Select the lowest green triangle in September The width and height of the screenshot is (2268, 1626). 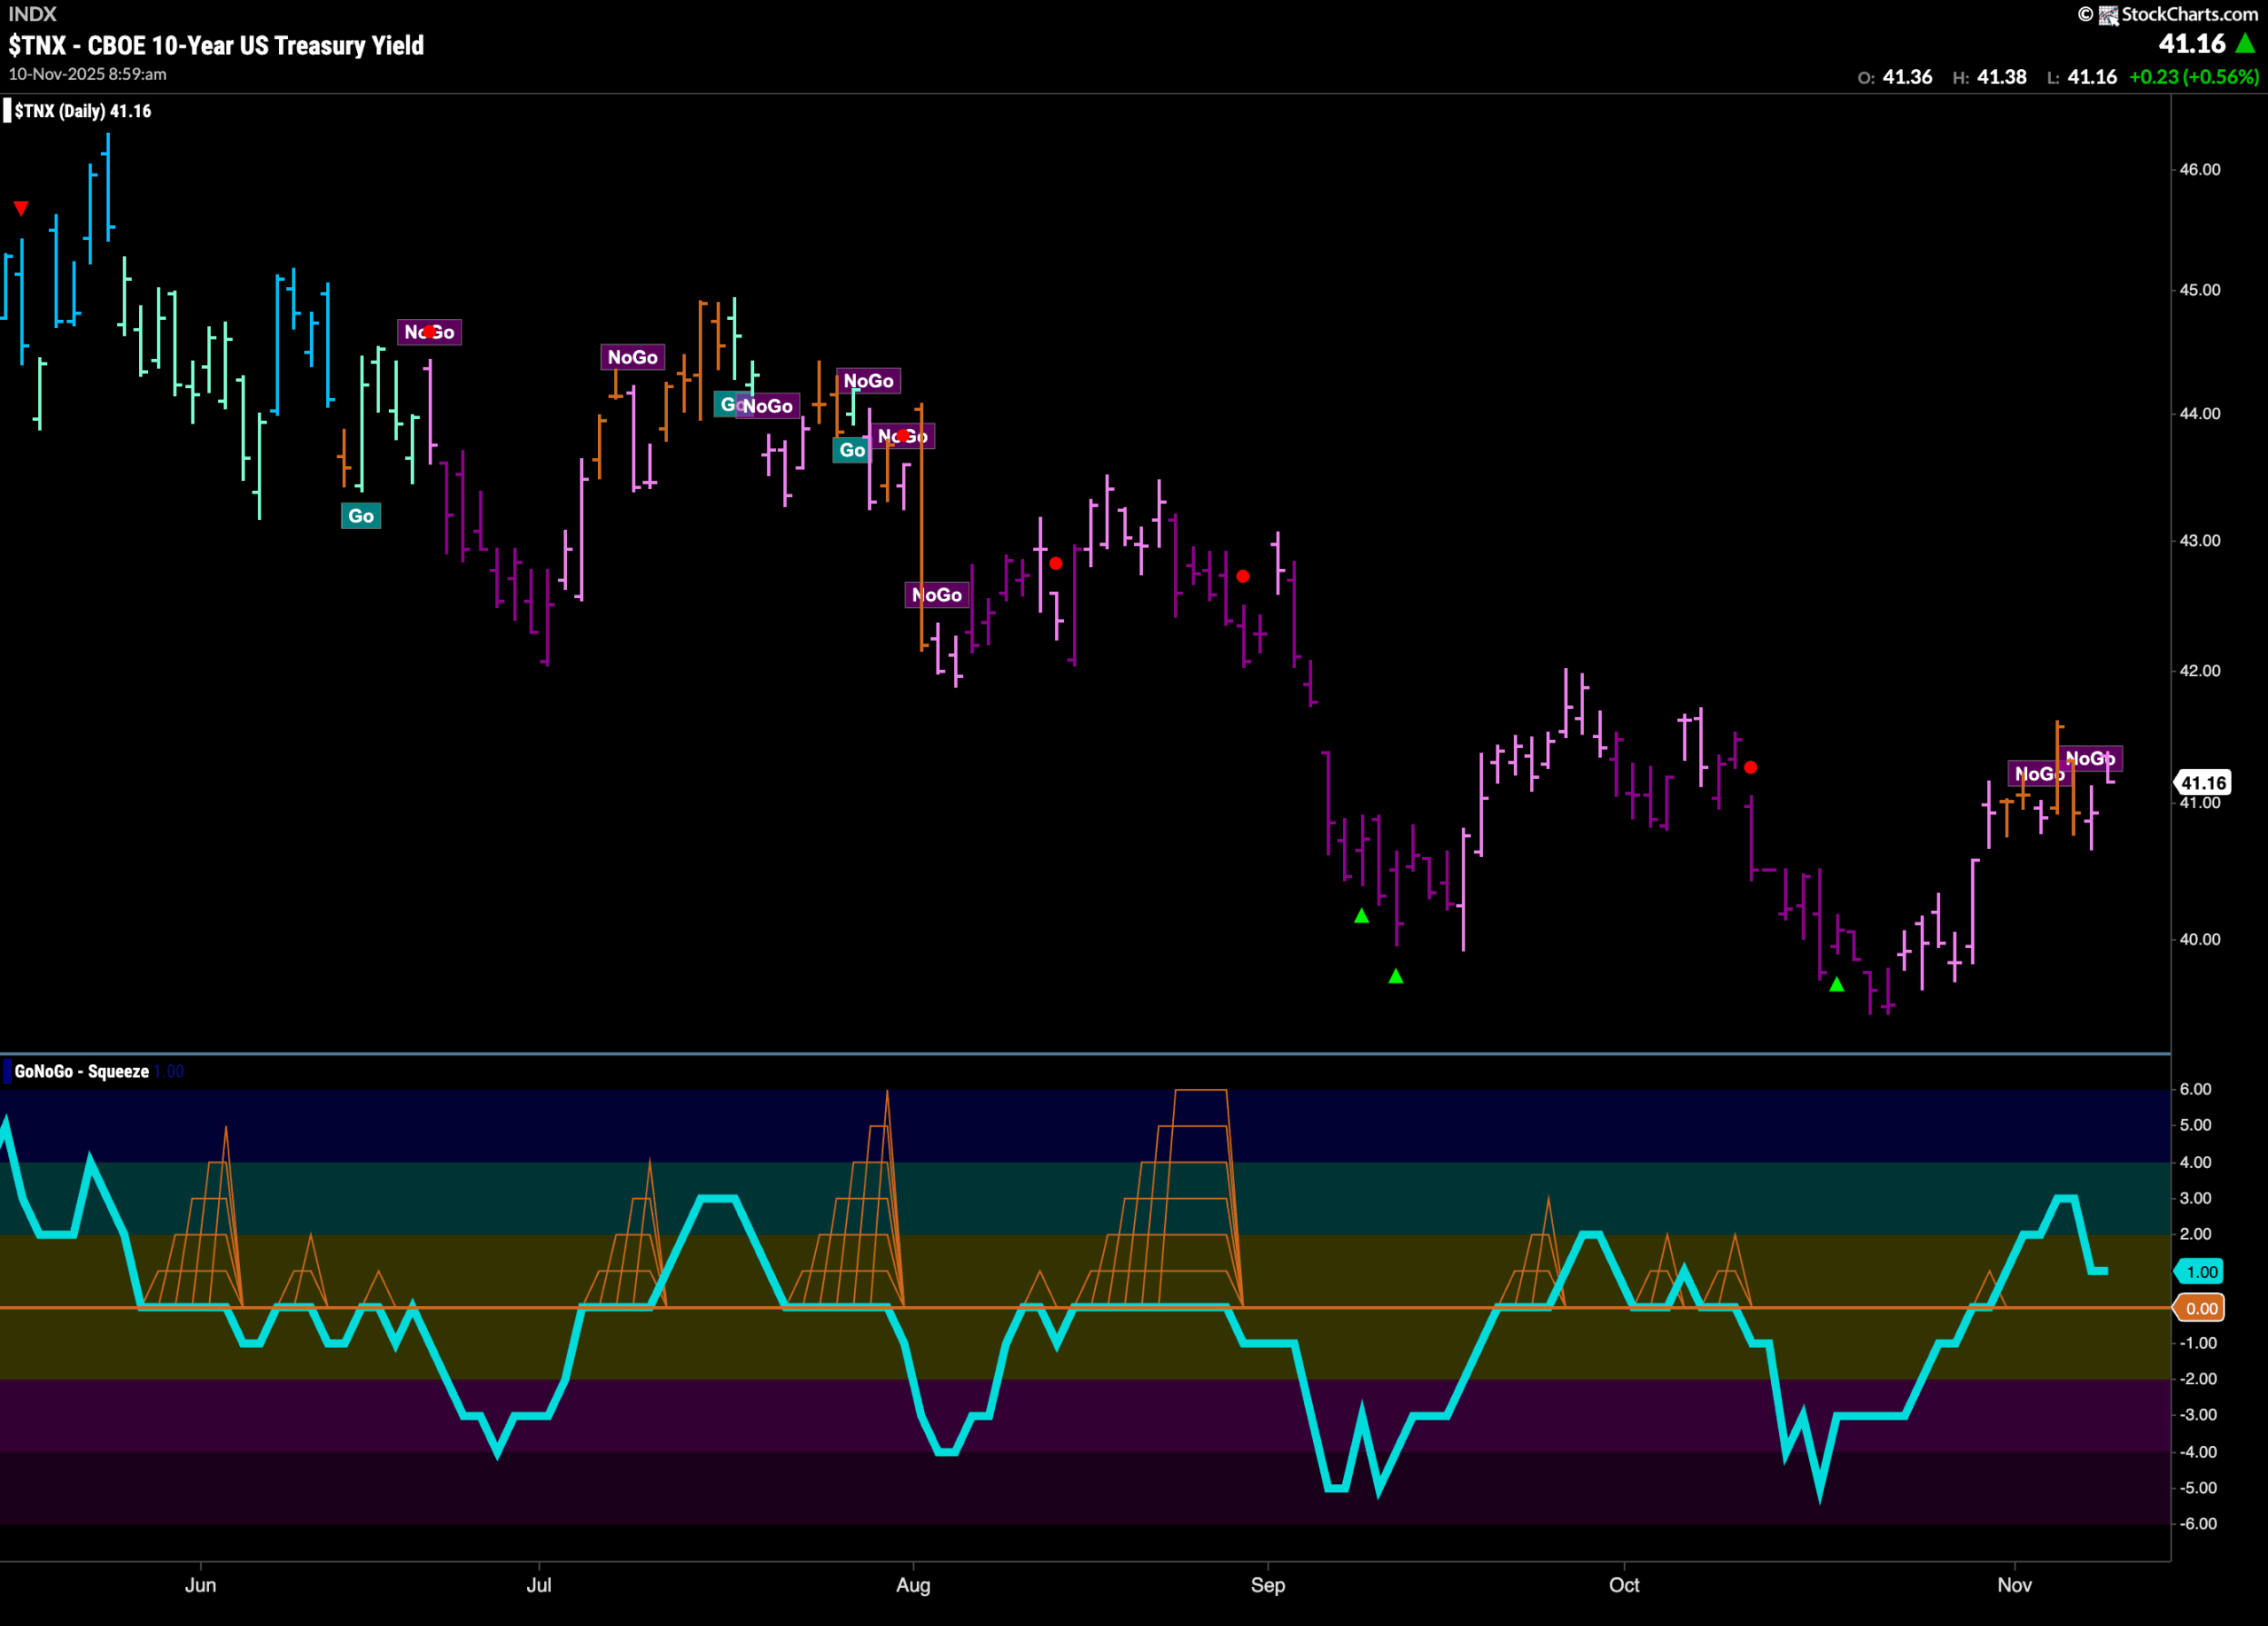1396,976
